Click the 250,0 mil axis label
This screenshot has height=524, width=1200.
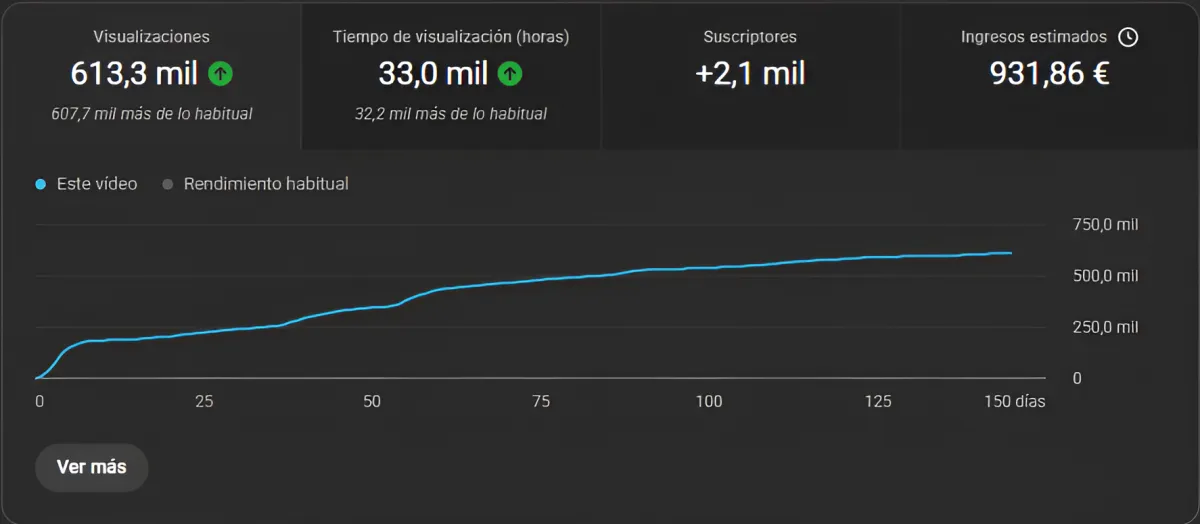pyautogui.click(x=1106, y=327)
